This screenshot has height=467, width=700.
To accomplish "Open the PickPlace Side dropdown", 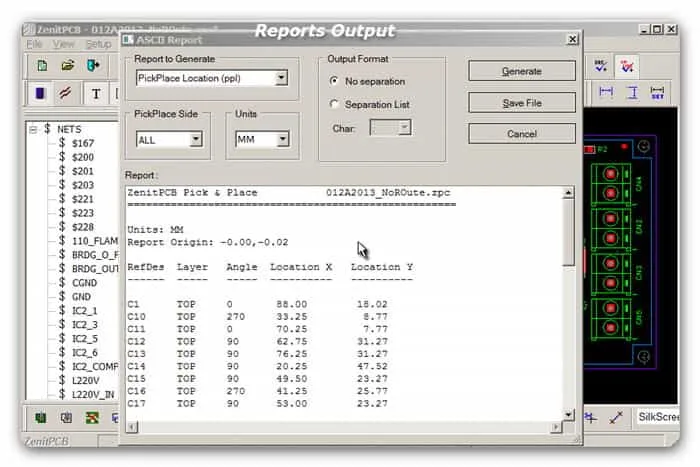I will pyautogui.click(x=195, y=140).
